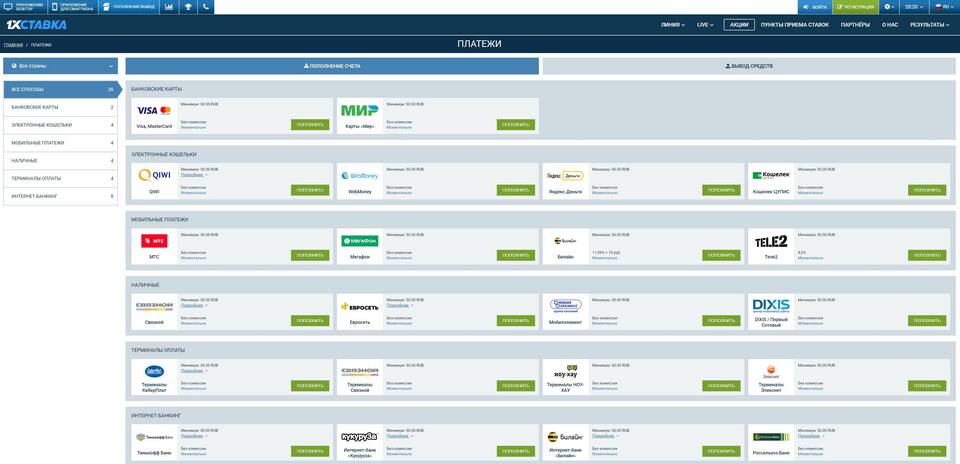This screenshot has height=464, width=960.
Task: Expand Подробнее under QIWI
Action: (193, 175)
